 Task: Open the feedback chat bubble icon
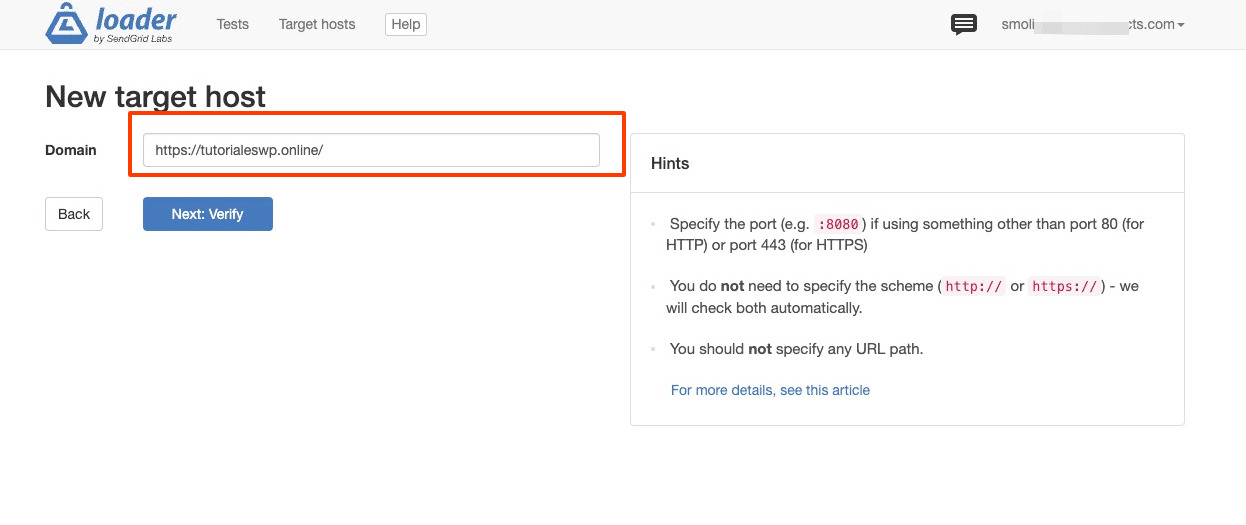coord(963,25)
